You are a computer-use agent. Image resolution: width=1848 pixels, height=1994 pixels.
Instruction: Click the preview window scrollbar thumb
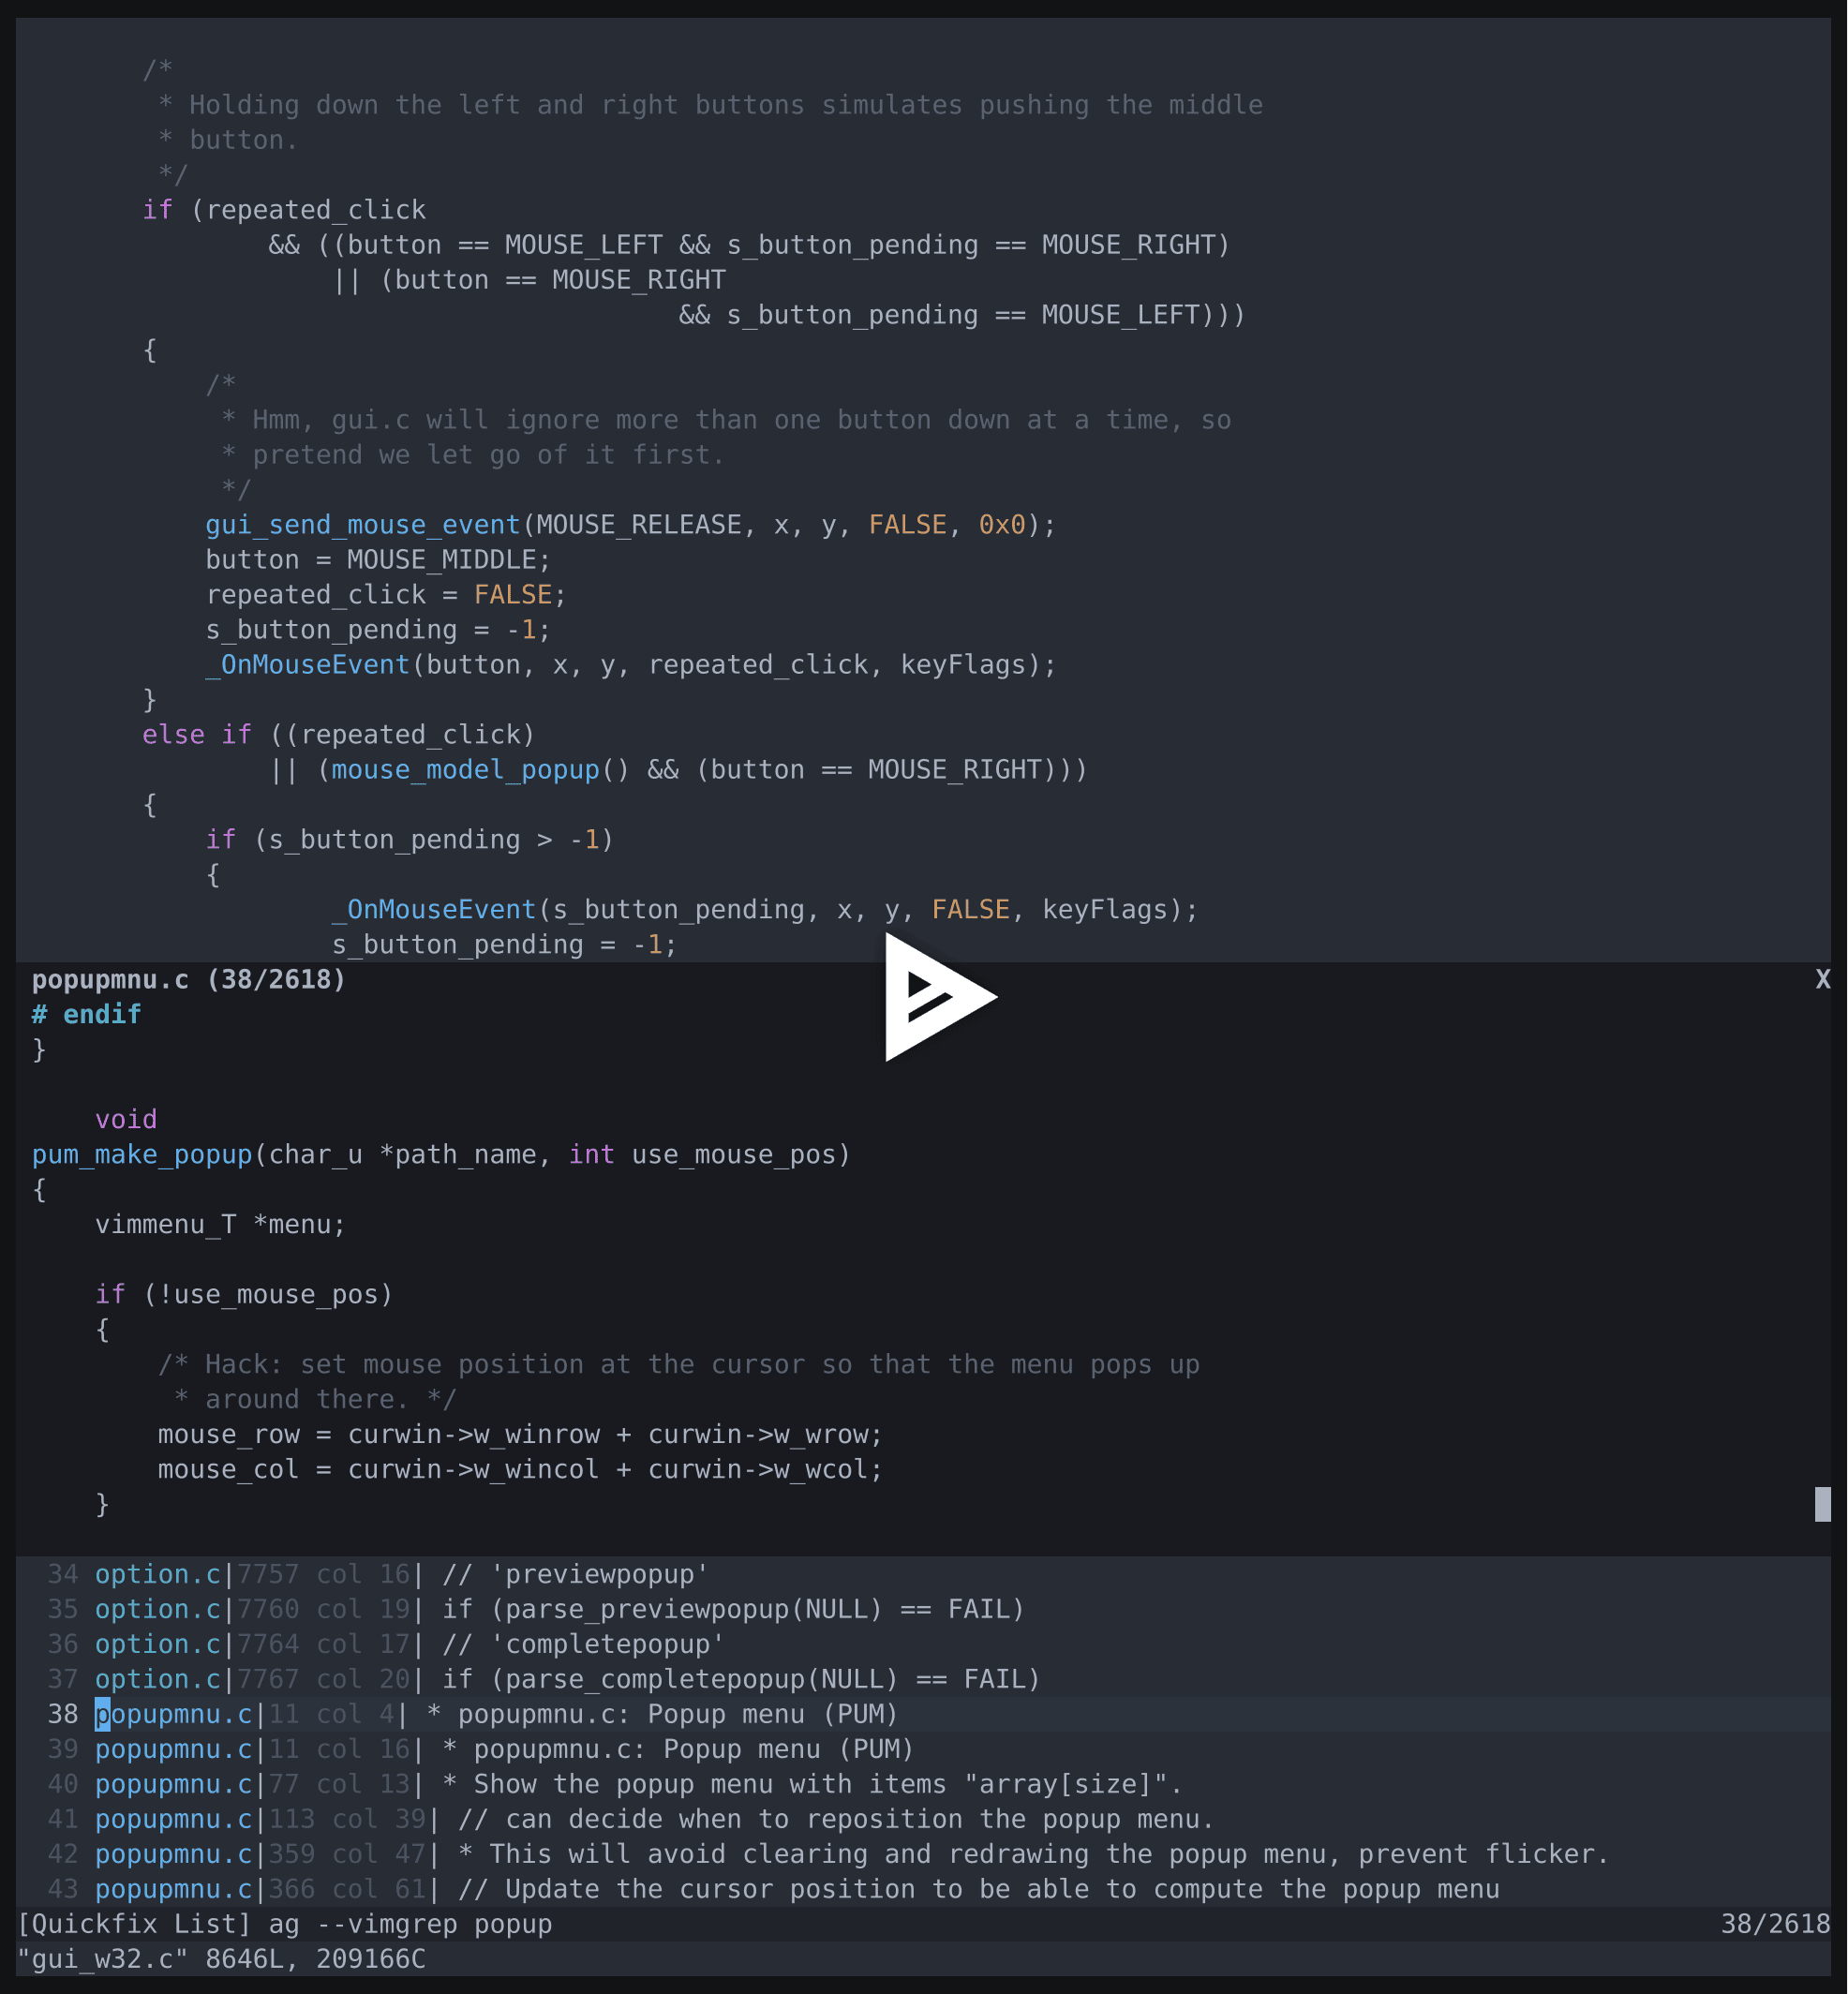(1822, 1504)
